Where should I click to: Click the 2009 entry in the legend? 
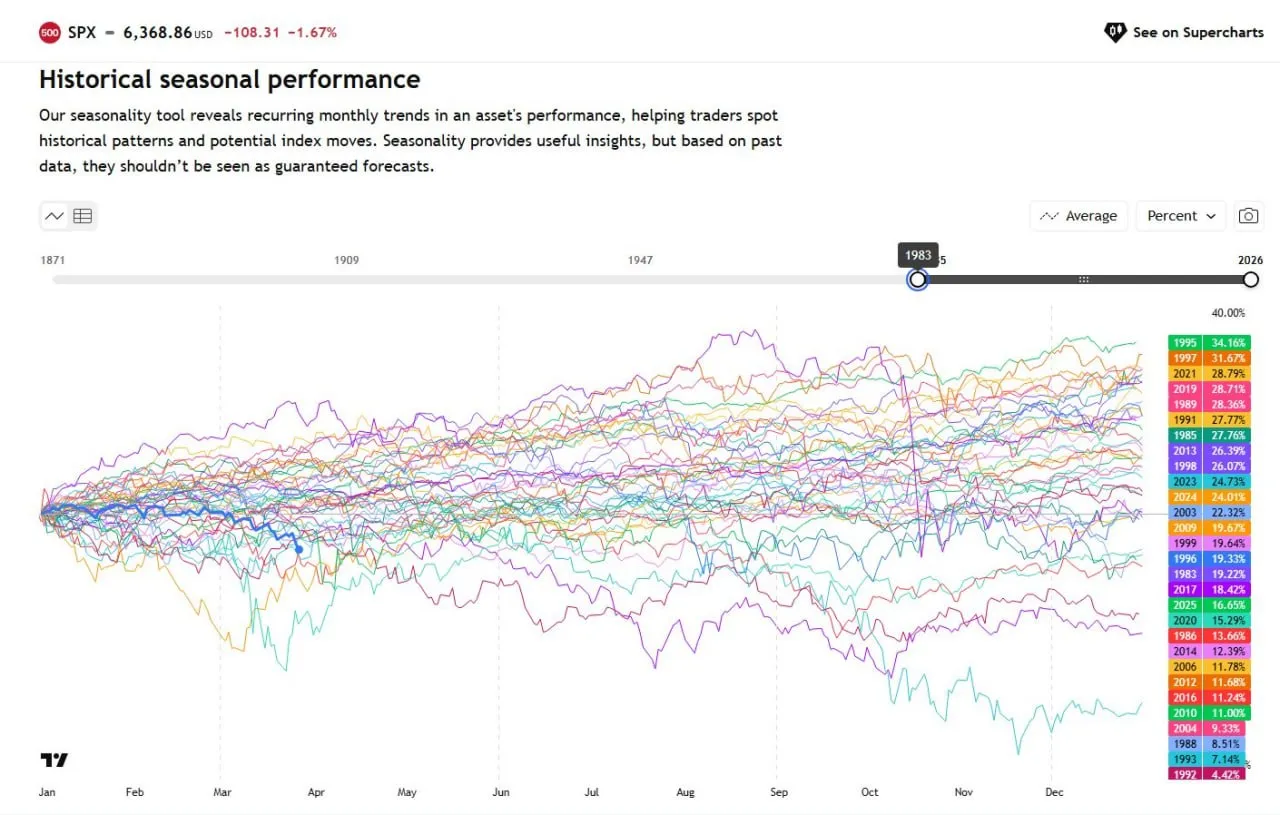(x=1207, y=527)
